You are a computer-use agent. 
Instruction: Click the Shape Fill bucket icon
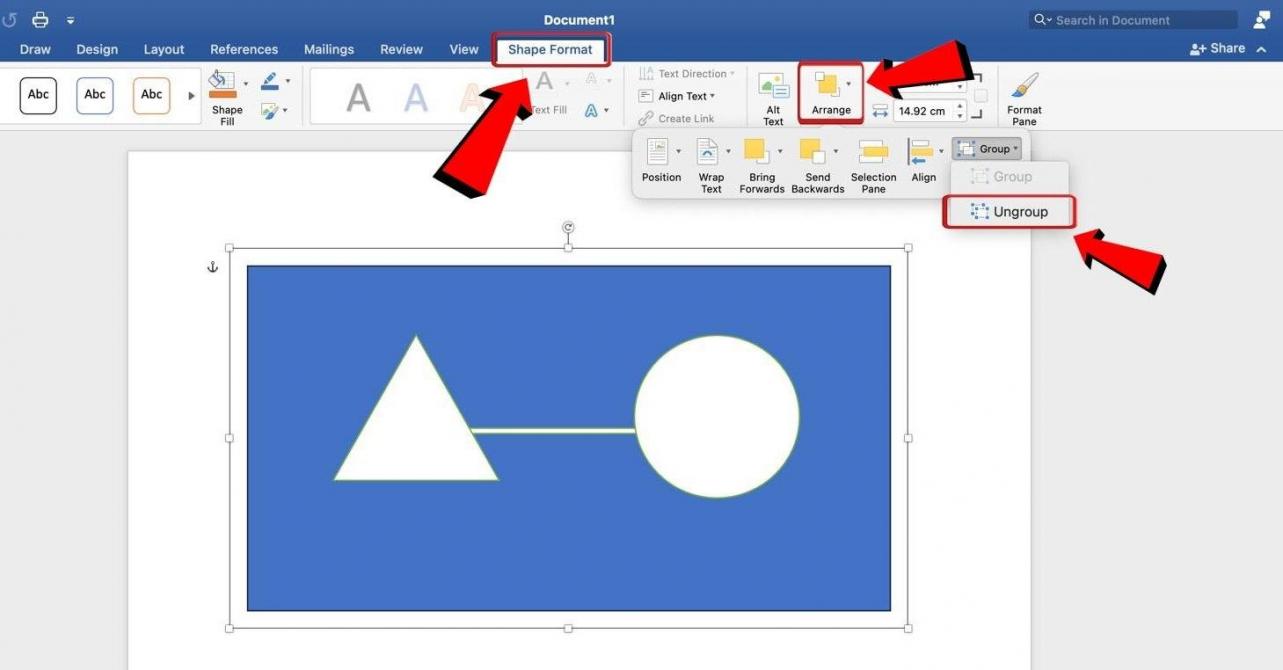point(221,82)
